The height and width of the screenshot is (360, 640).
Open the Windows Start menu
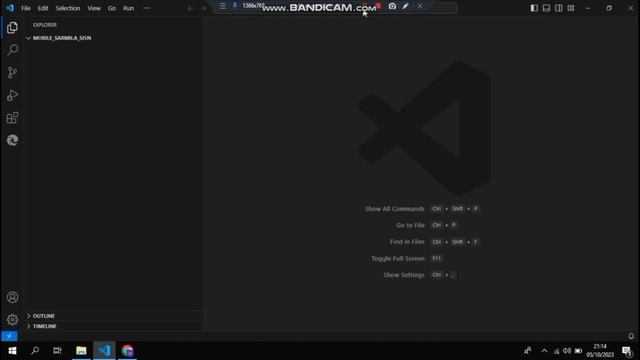click(12, 351)
